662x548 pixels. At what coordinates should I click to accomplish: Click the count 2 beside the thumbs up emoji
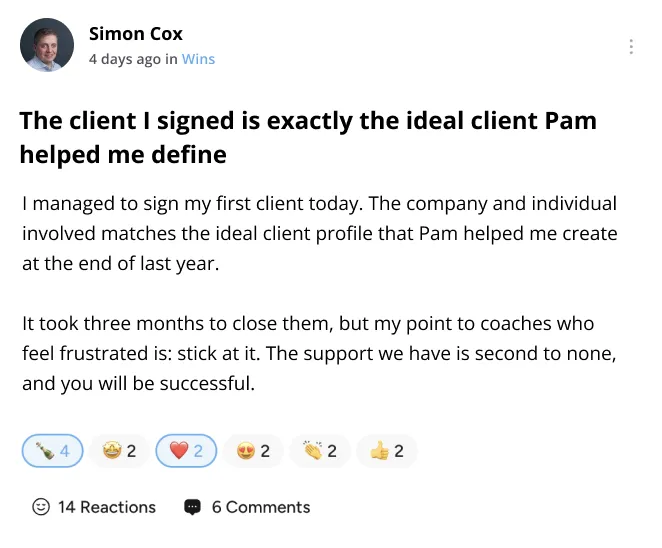(398, 451)
